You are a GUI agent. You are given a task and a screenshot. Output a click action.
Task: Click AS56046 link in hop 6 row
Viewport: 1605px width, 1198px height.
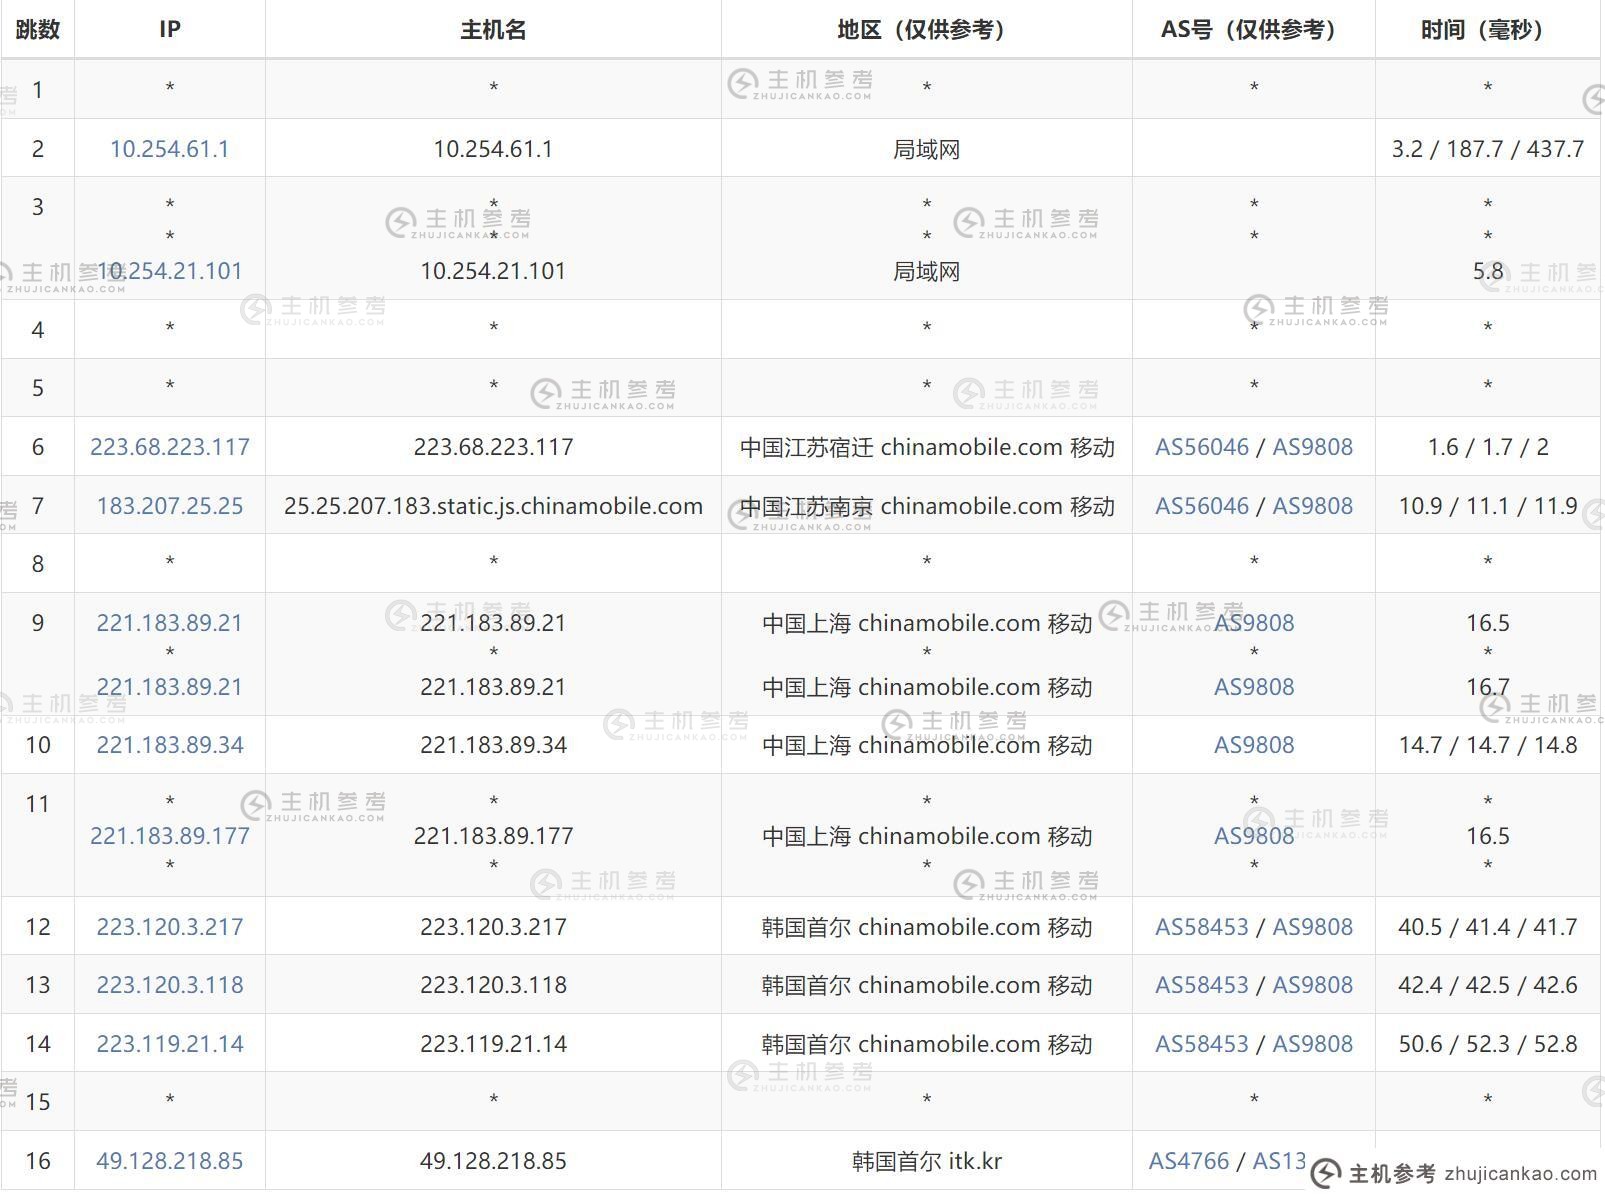pyautogui.click(x=1201, y=447)
